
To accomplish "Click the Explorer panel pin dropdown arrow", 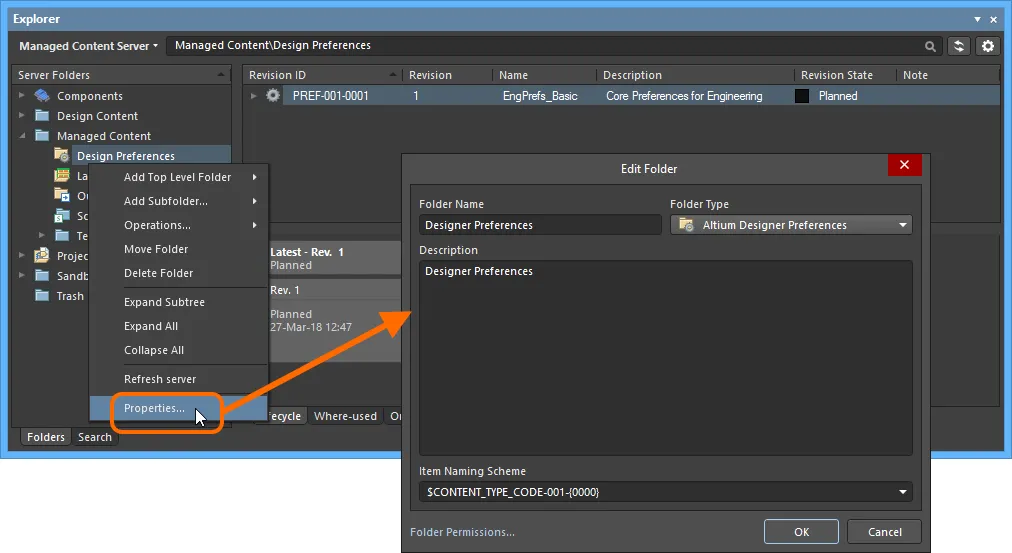I will [x=977, y=19].
